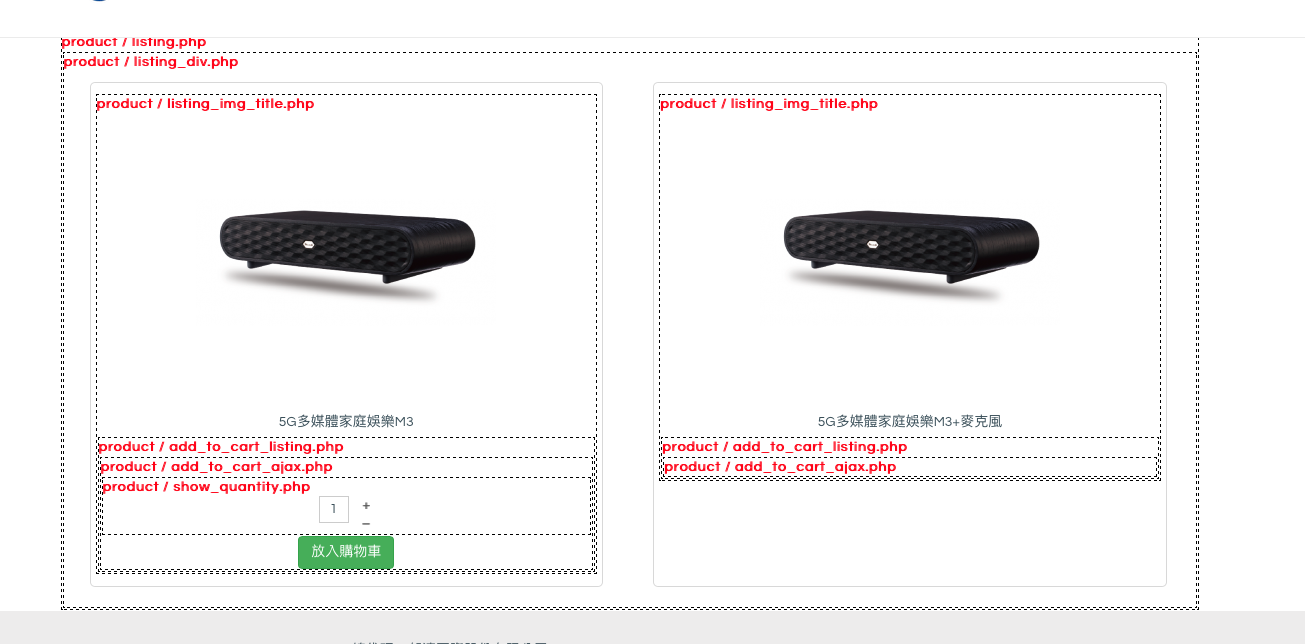Click the green 放入購物車 button
This screenshot has width=1305, height=644.
(346, 552)
